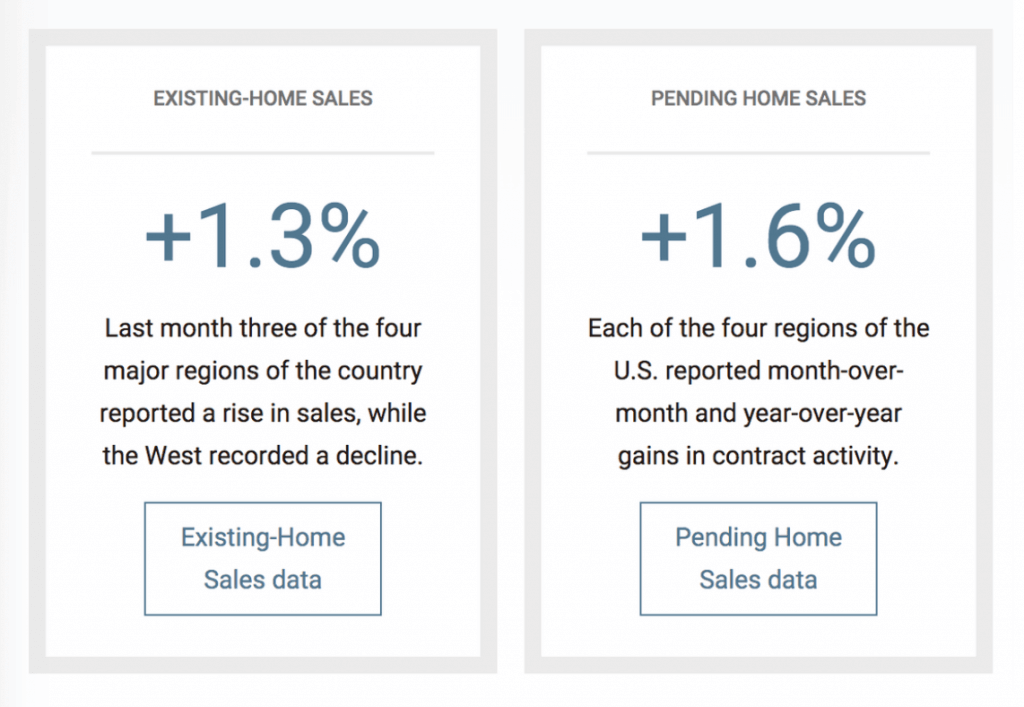
Task: Click the line 'major regions of the country'
Action: click(x=263, y=371)
